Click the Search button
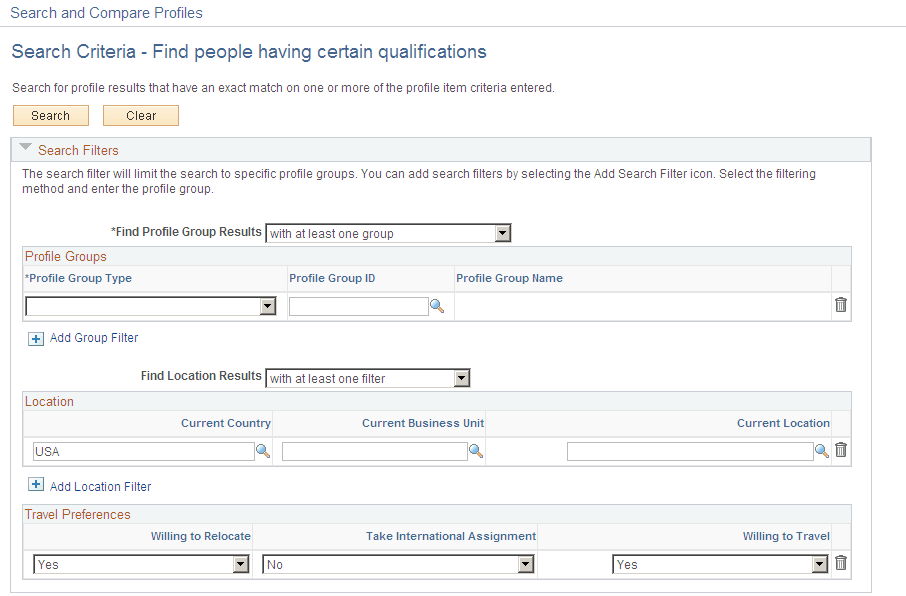The width and height of the screenshot is (906, 596). point(50,115)
